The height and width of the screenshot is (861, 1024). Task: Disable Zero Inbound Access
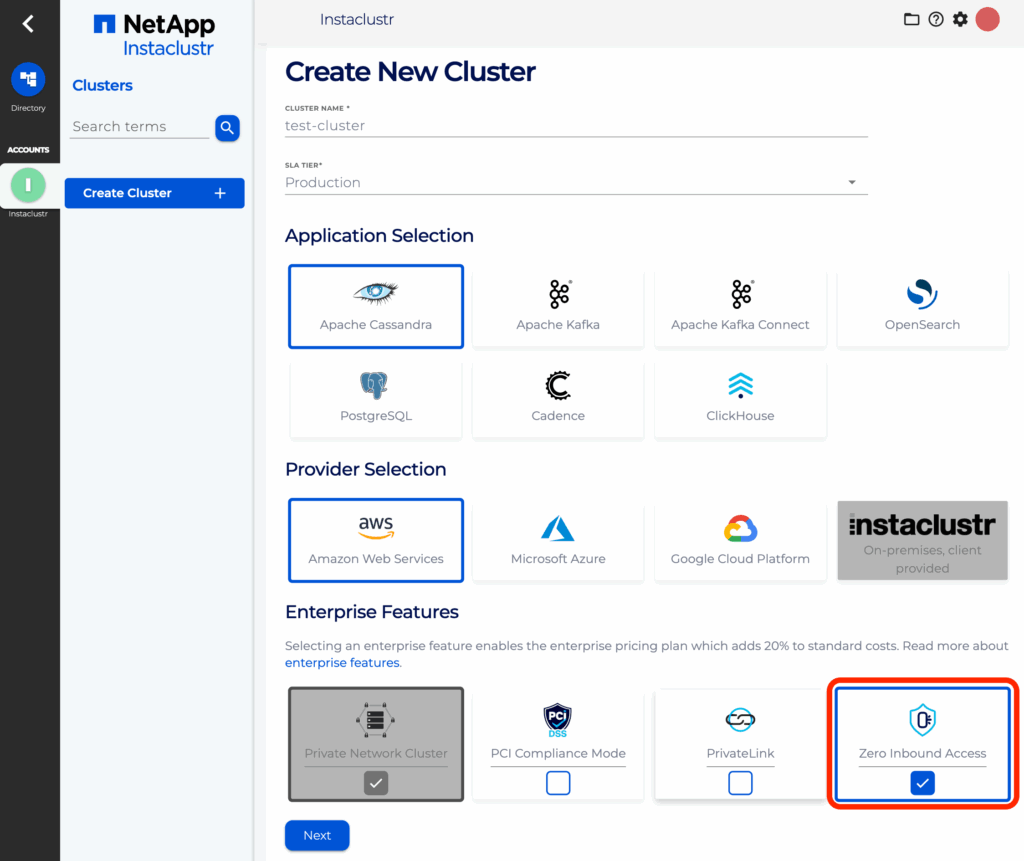point(921,783)
